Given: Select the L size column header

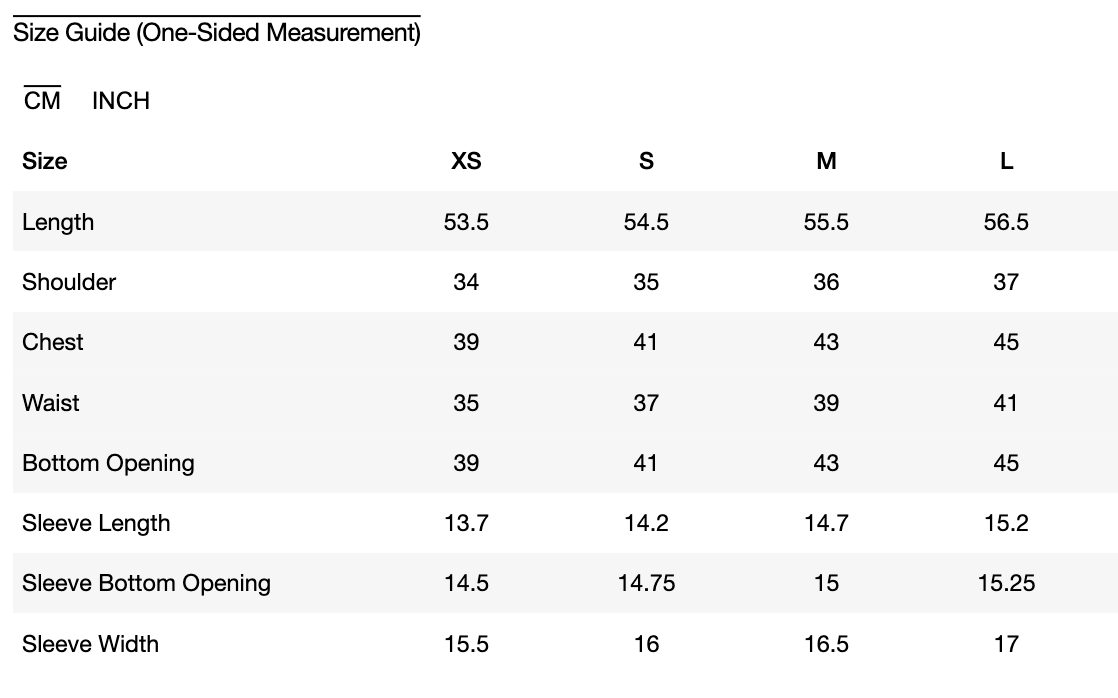Looking at the screenshot, I should 1006,161.
